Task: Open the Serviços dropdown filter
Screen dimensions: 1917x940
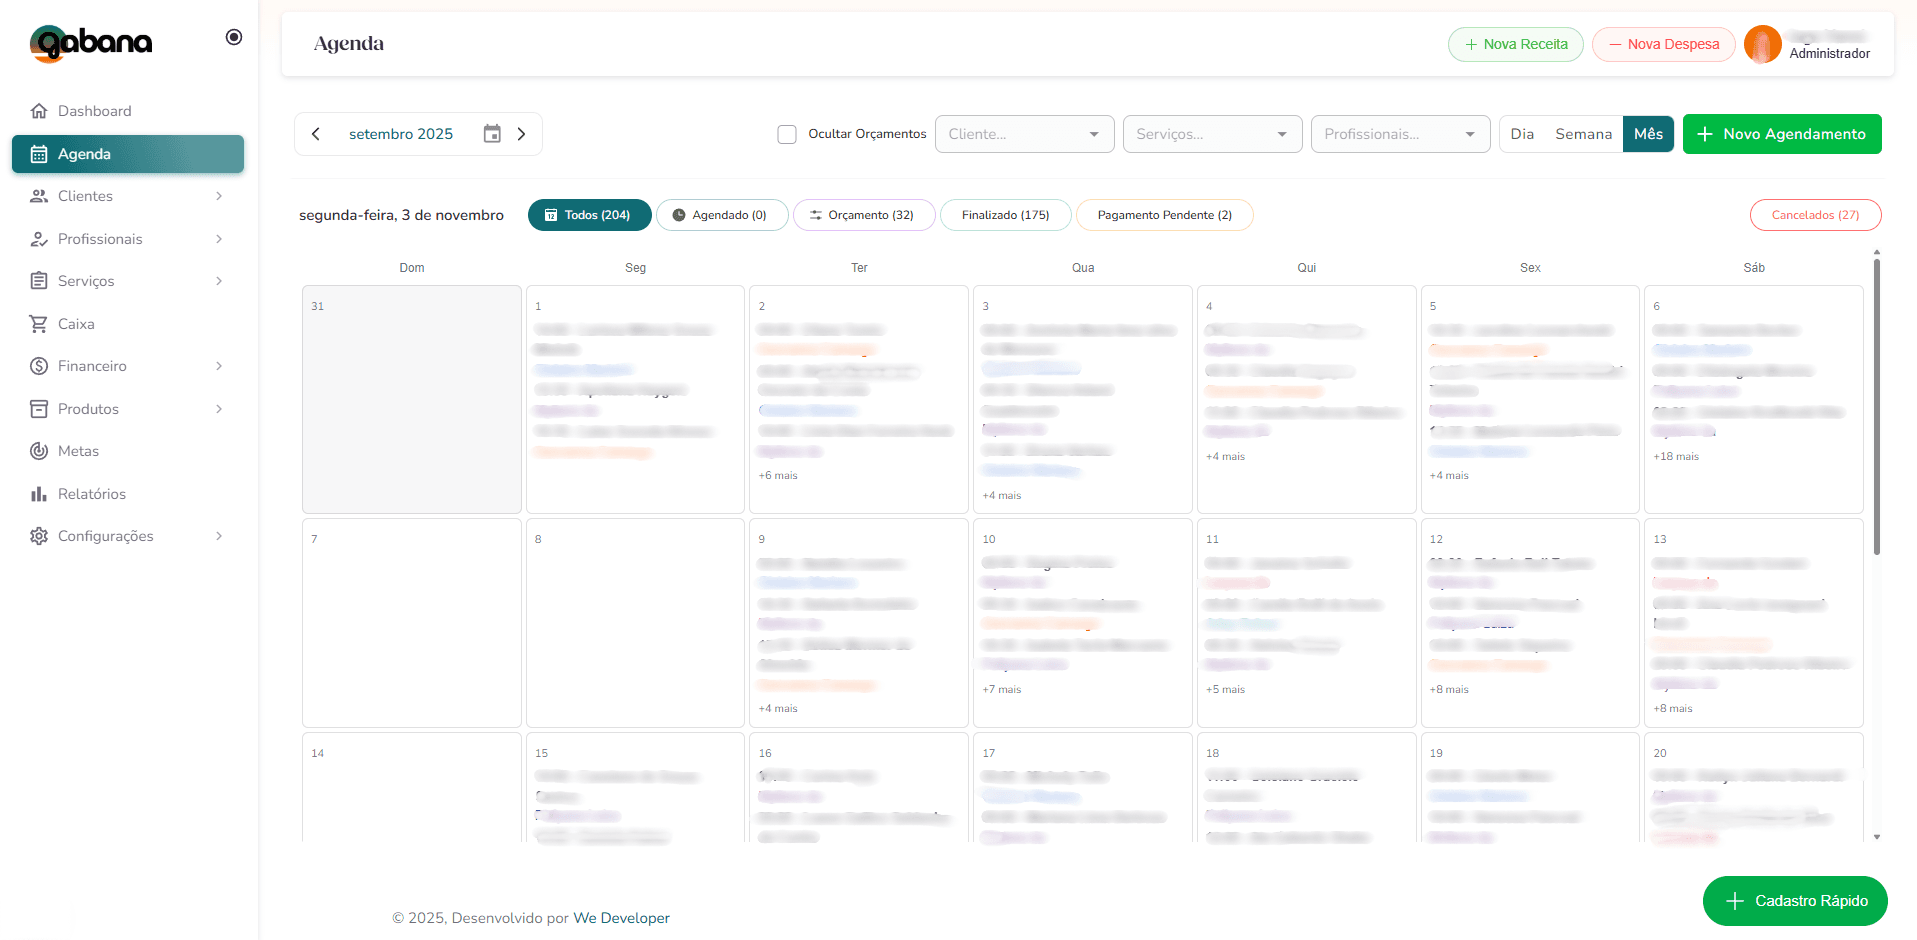Action: click(1211, 134)
